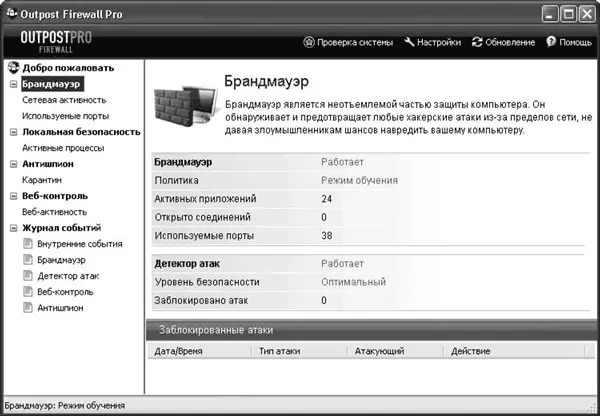Click the log icon beside Веб-контроль entry
This screenshot has height=416, width=600.
(x=28, y=292)
